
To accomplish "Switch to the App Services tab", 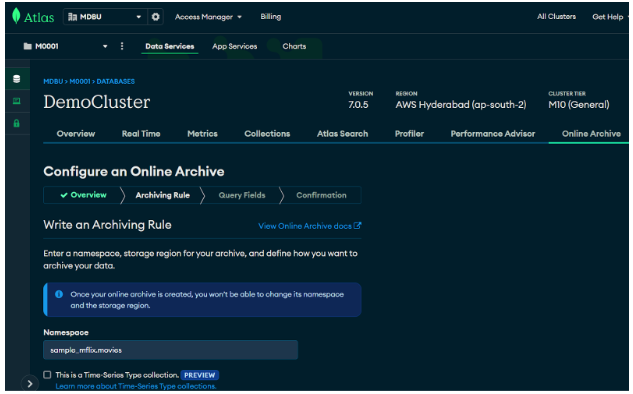I will [x=235, y=46].
